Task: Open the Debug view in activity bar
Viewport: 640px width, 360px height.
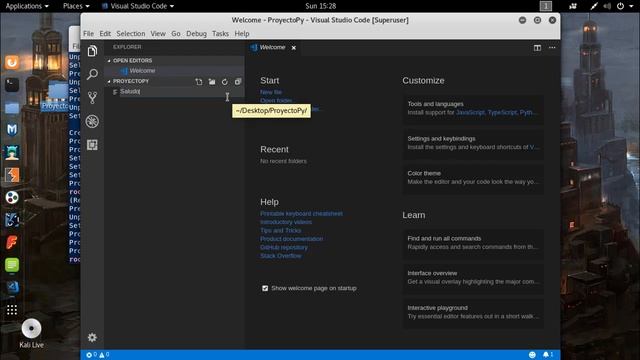Action: (x=92, y=121)
